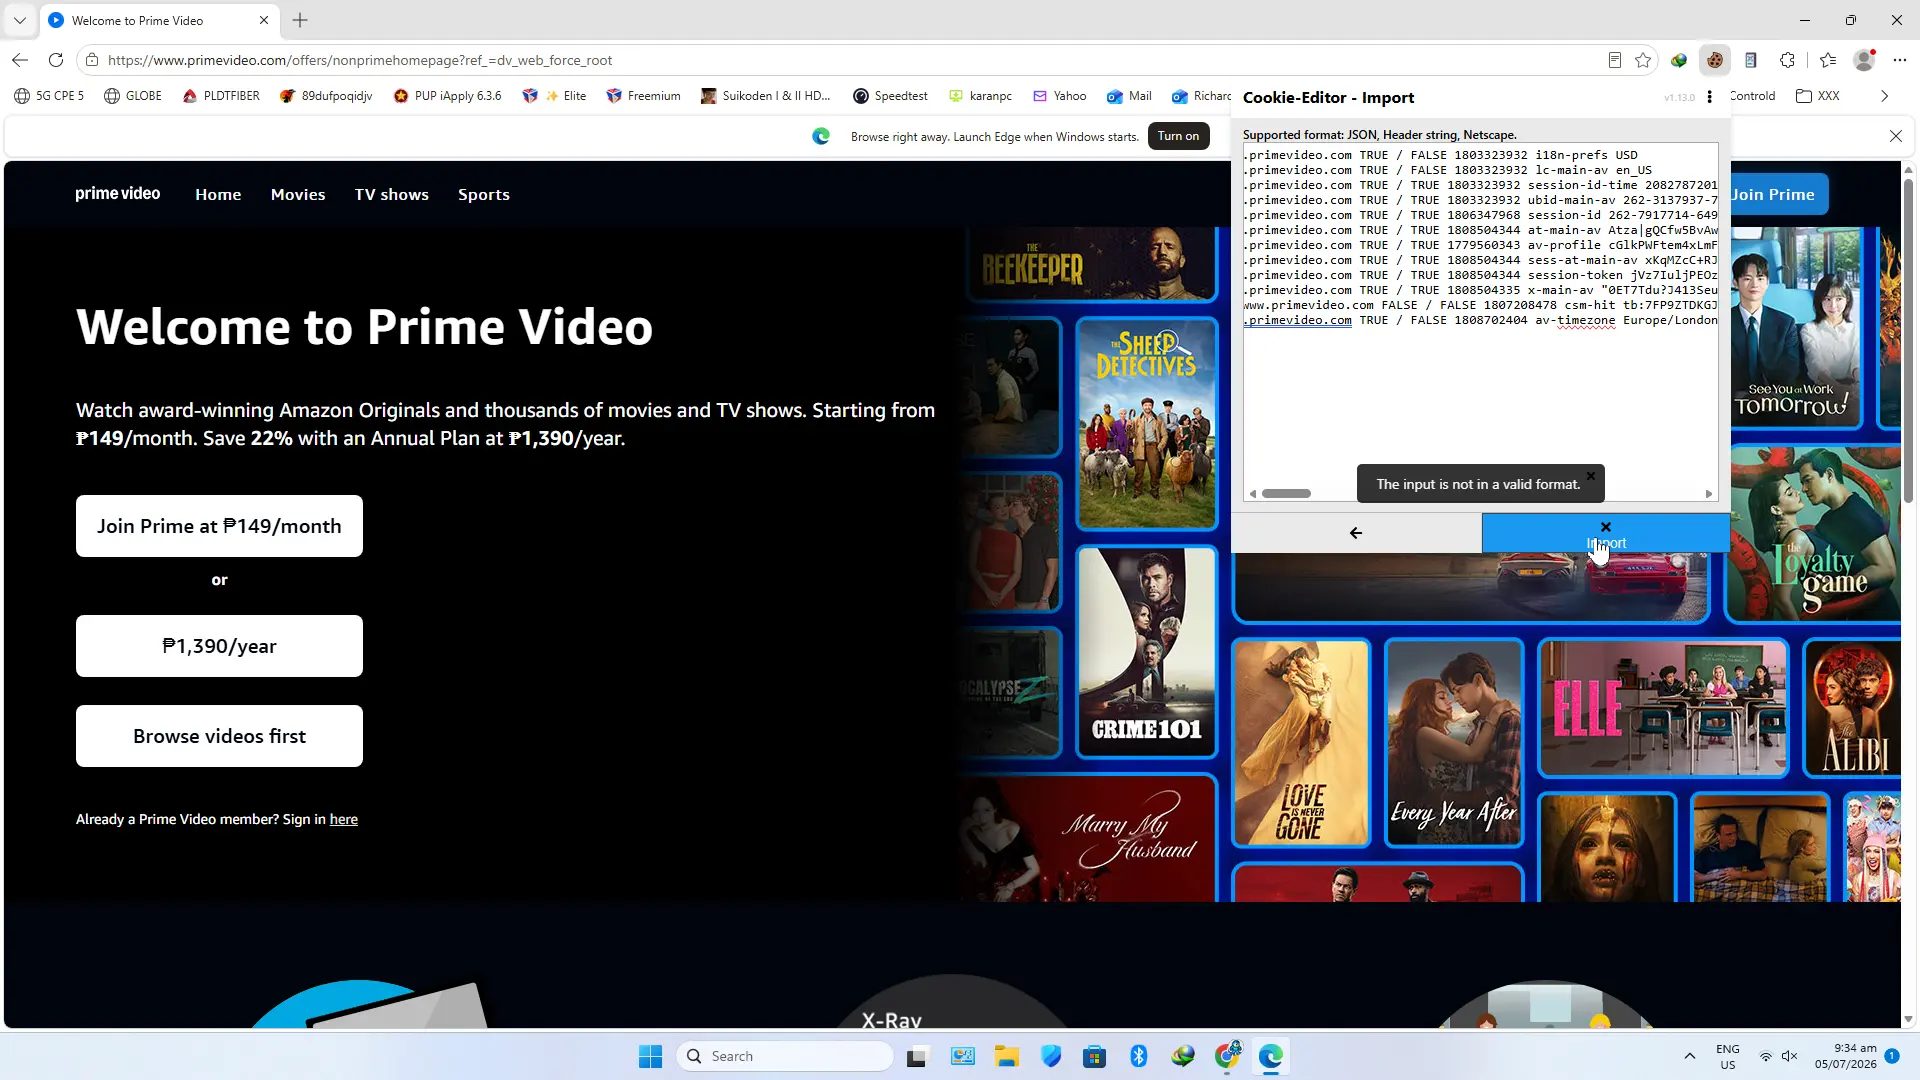Open the GLOBE bookmark
Image resolution: width=1920 pixels, height=1080 pixels.
(x=133, y=96)
